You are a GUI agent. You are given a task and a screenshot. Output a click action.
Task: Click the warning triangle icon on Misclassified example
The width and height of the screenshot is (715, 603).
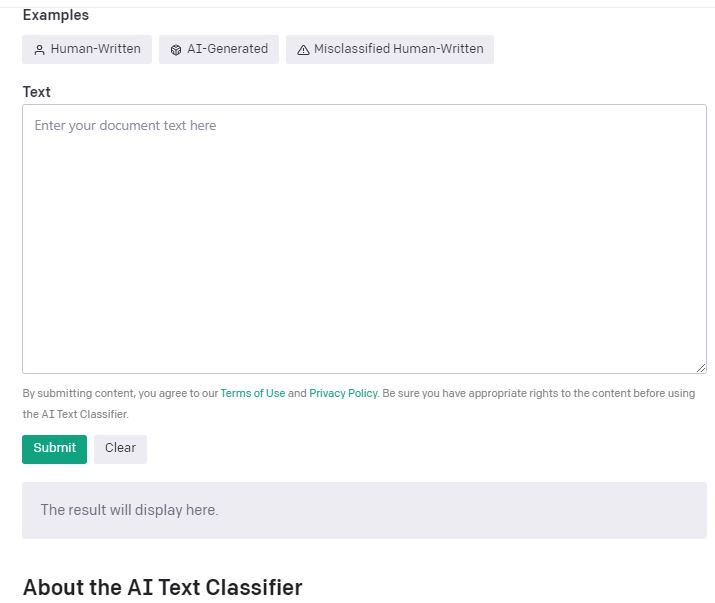303,50
